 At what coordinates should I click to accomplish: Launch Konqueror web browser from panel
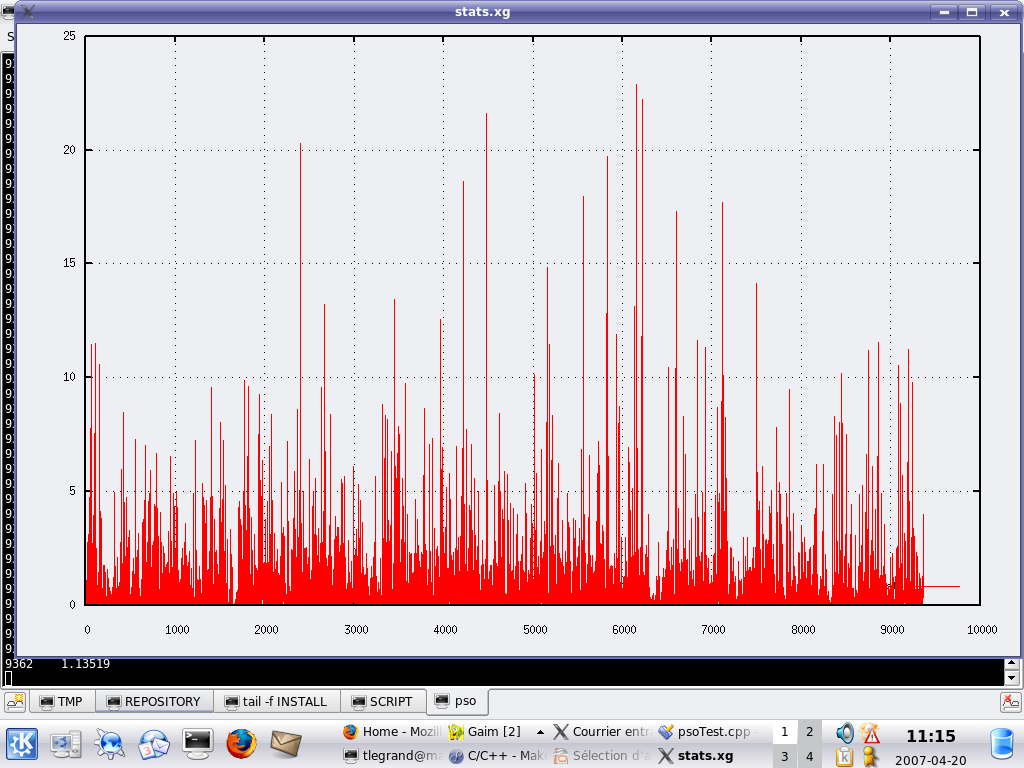click(108, 743)
